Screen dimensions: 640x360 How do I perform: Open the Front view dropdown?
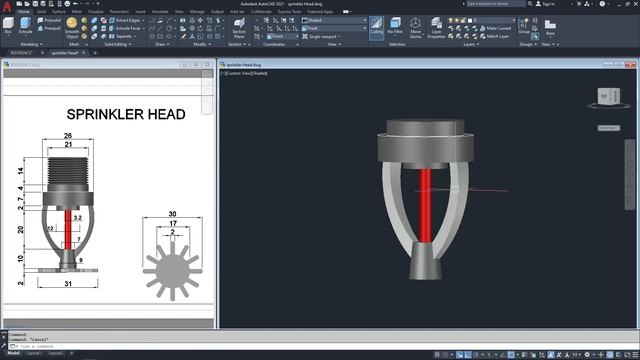click(334, 28)
